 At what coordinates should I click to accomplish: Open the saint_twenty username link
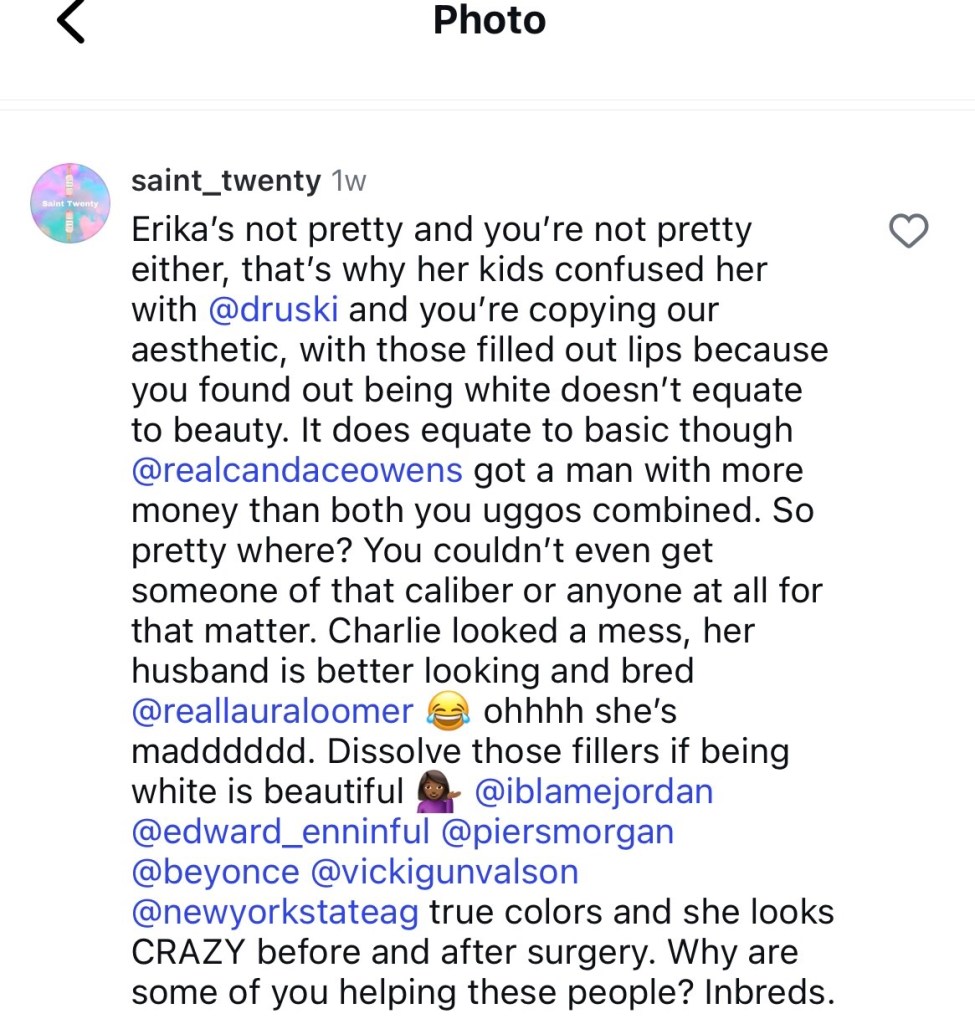coord(226,181)
